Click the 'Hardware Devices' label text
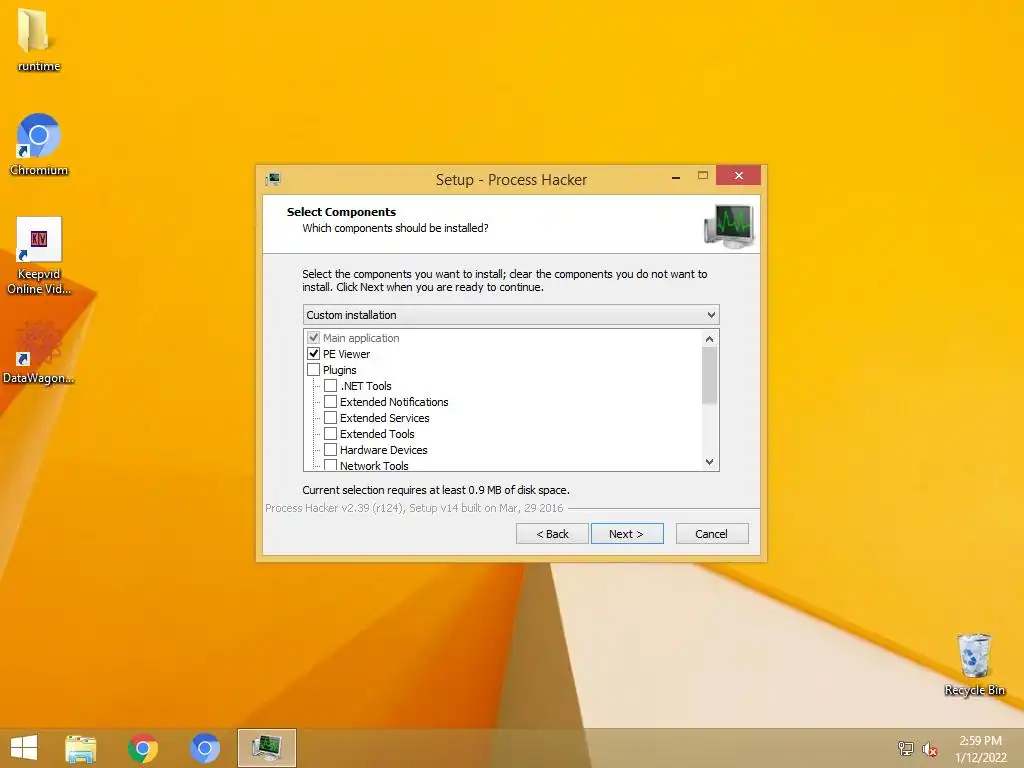This screenshot has height=768, width=1024. click(x=383, y=450)
